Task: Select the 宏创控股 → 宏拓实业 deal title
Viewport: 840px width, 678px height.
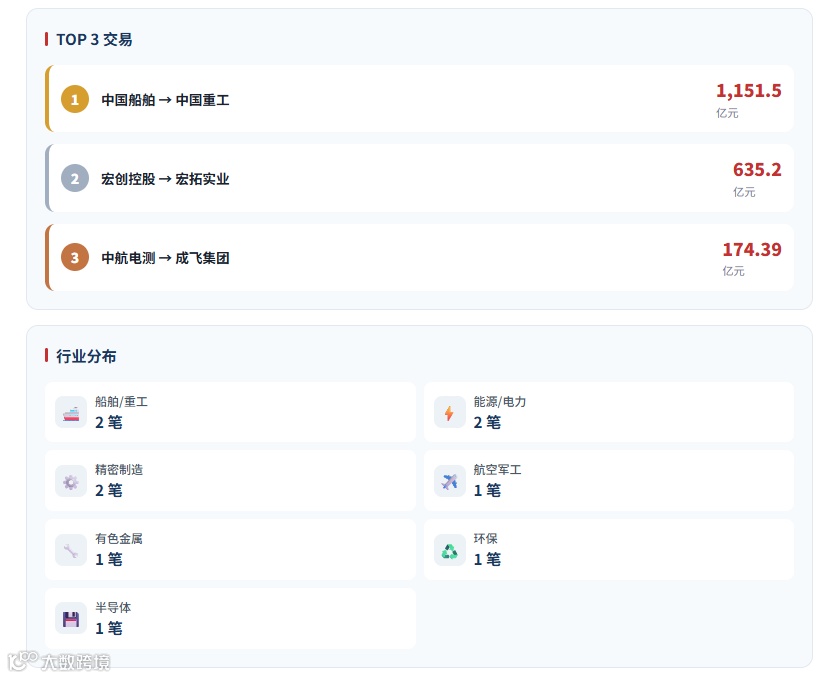Action: pos(166,179)
